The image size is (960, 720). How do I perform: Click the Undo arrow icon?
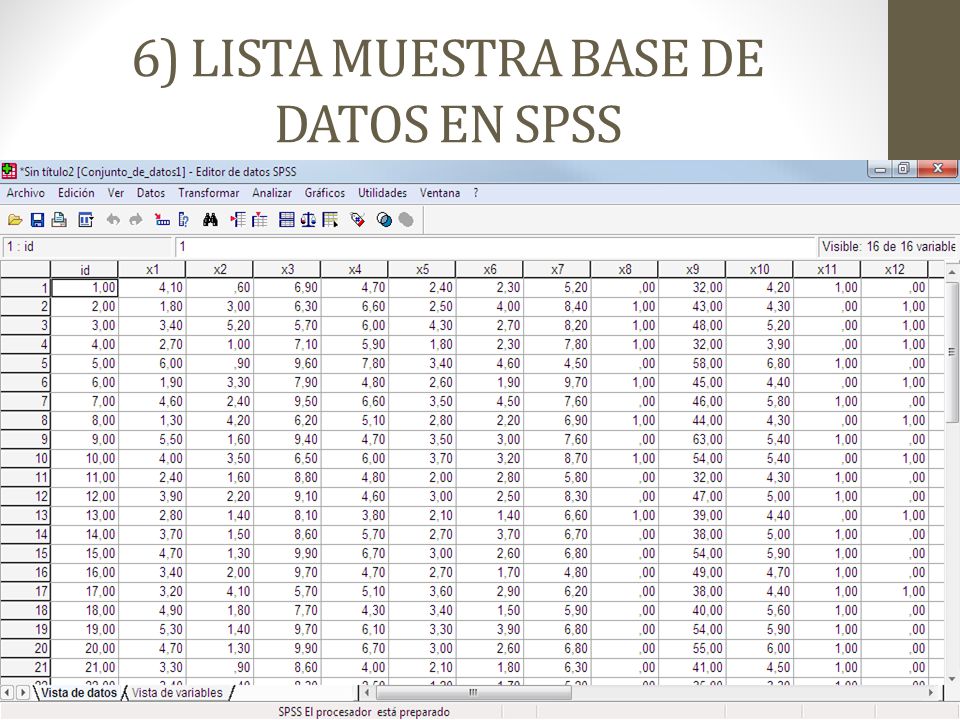point(113,220)
